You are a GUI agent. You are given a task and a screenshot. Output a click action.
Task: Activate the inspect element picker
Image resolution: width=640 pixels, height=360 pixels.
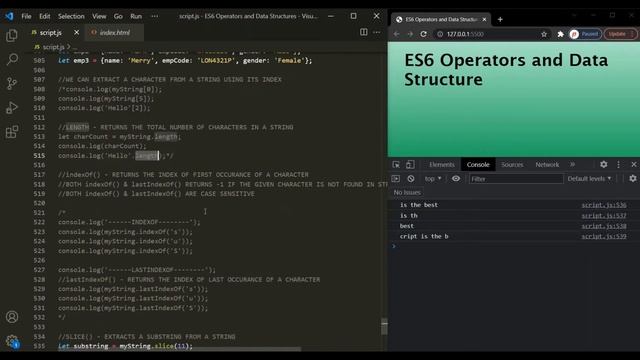[396, 164]
